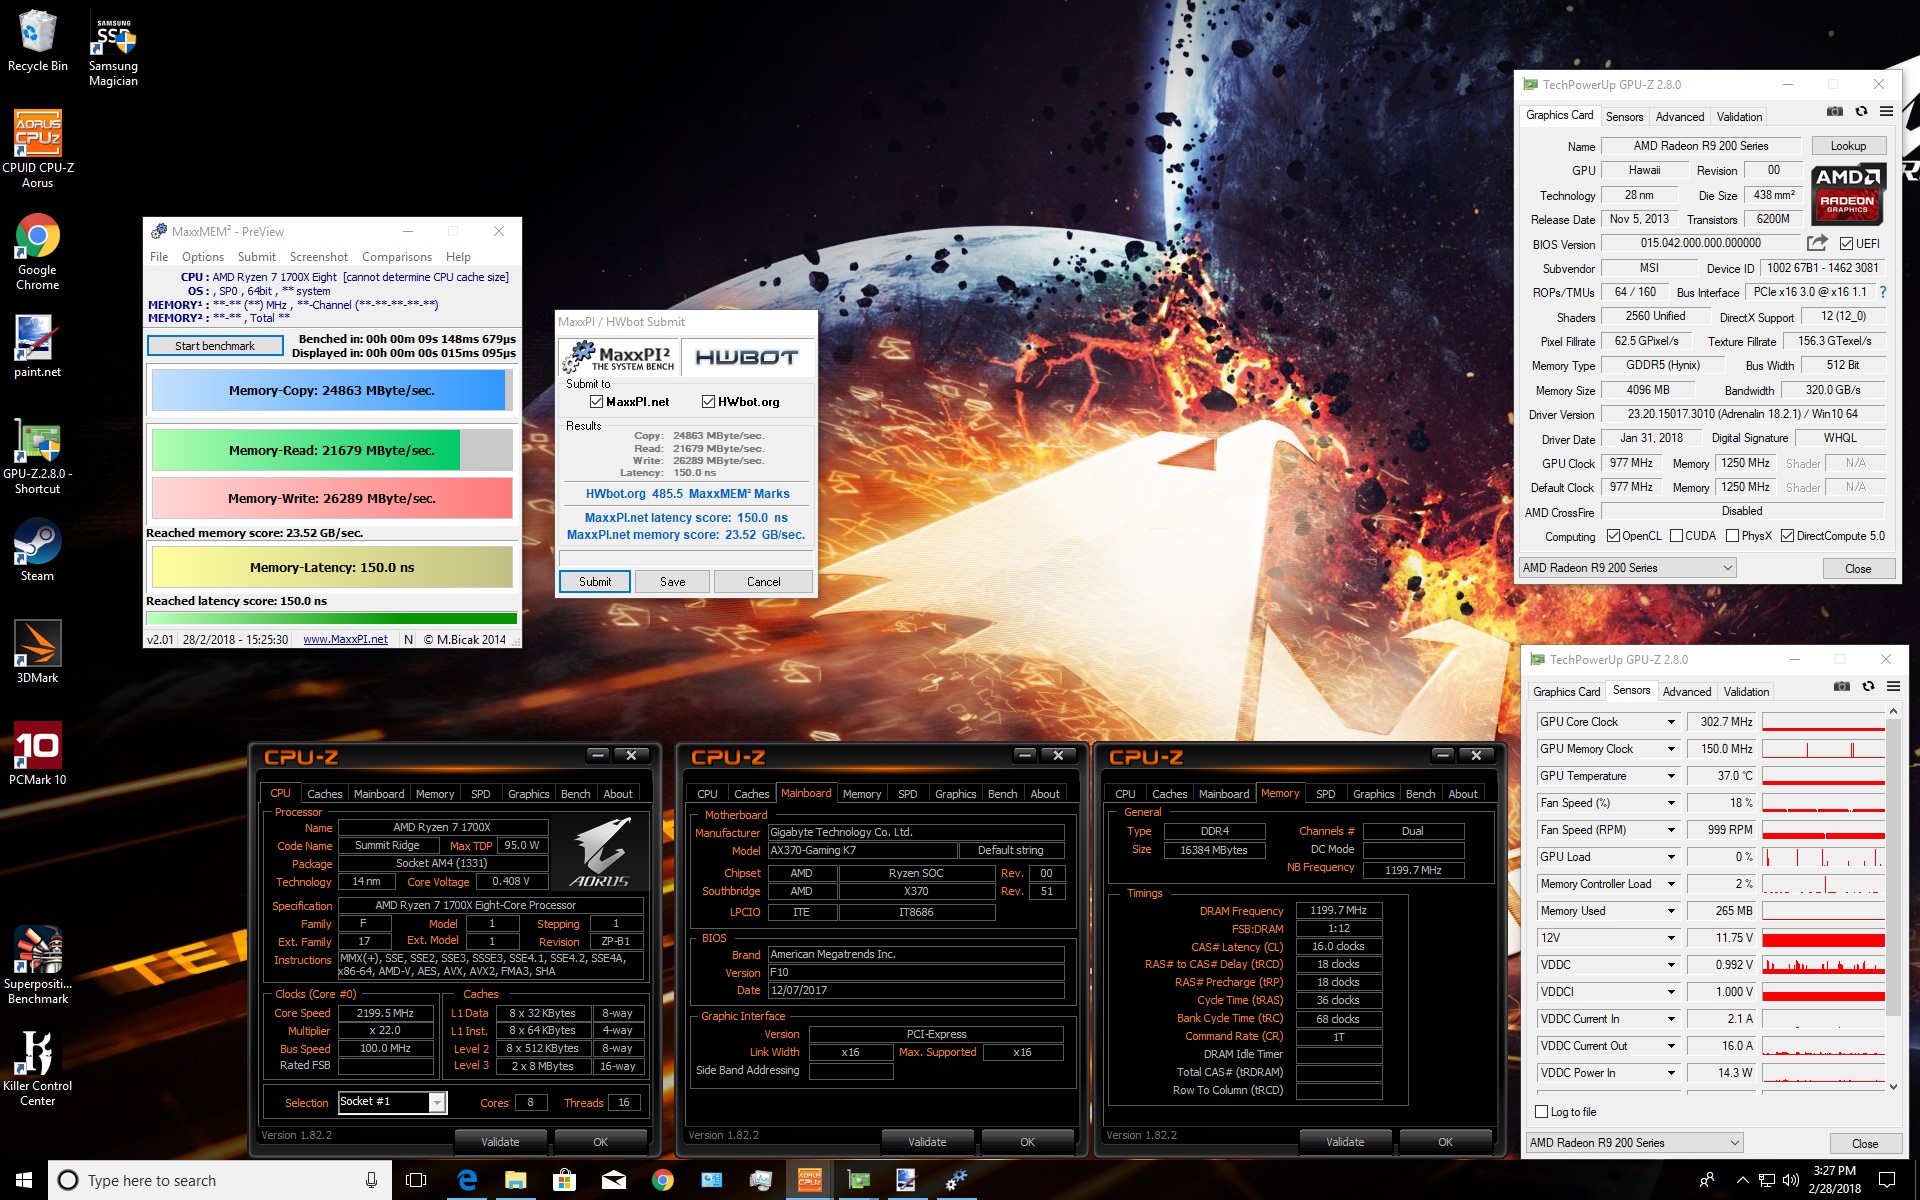Screen dimensions: 1920x1200
Task: Click the refresh icon in upper GPU-Z window
Action: [1861, 112]
